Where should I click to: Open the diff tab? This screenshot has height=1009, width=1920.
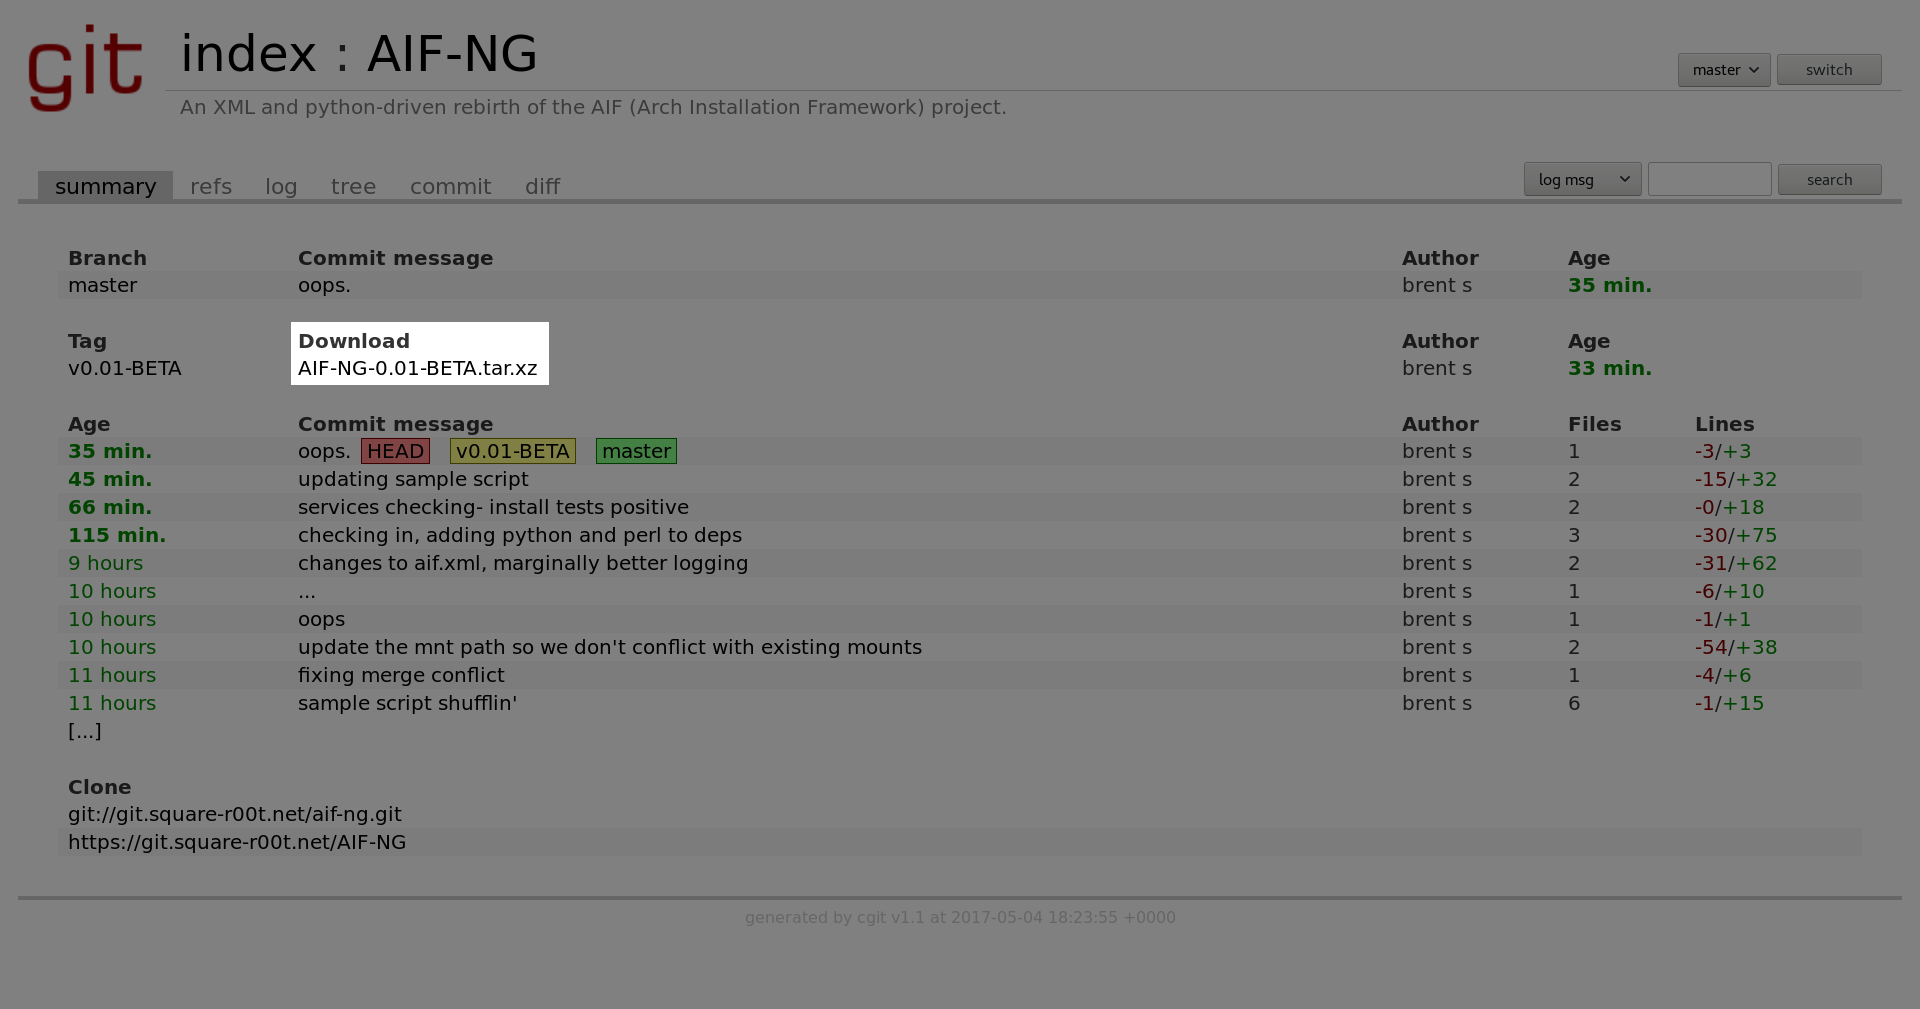pos(542,187)
